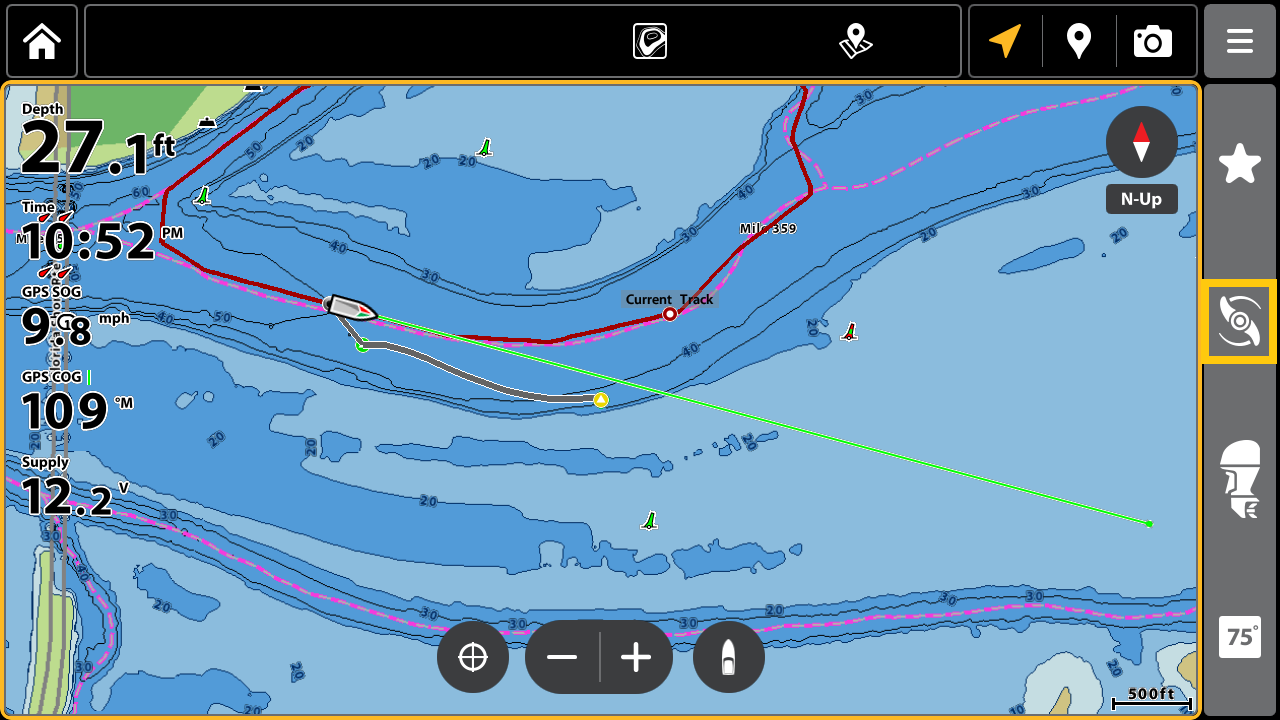
Task: Mark a waypoint with the pin icon
Action: (x=1078, y=41)
